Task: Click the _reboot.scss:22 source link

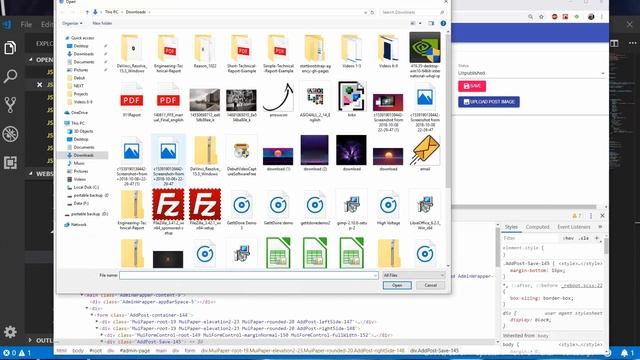Action: (x=582, y=285)
